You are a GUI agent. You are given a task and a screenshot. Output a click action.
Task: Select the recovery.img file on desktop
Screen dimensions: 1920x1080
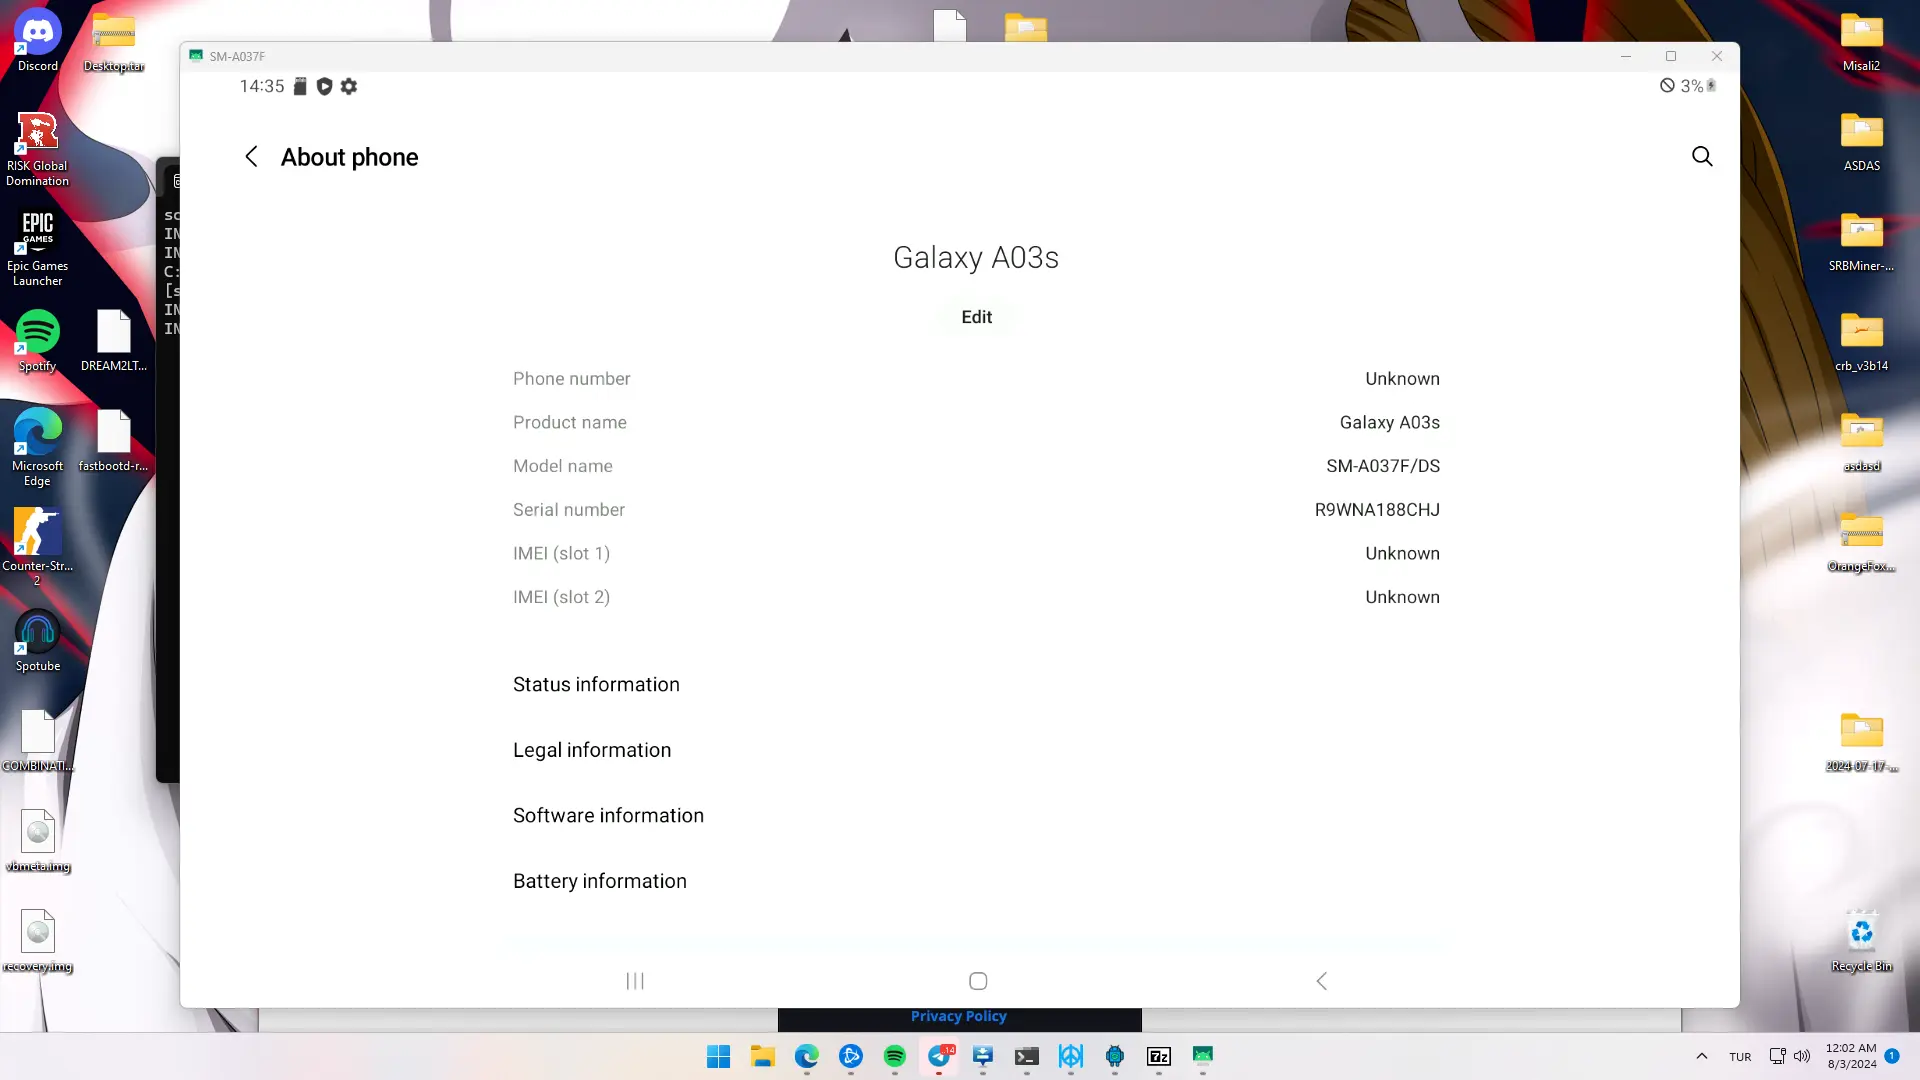(x=38, y=941)
